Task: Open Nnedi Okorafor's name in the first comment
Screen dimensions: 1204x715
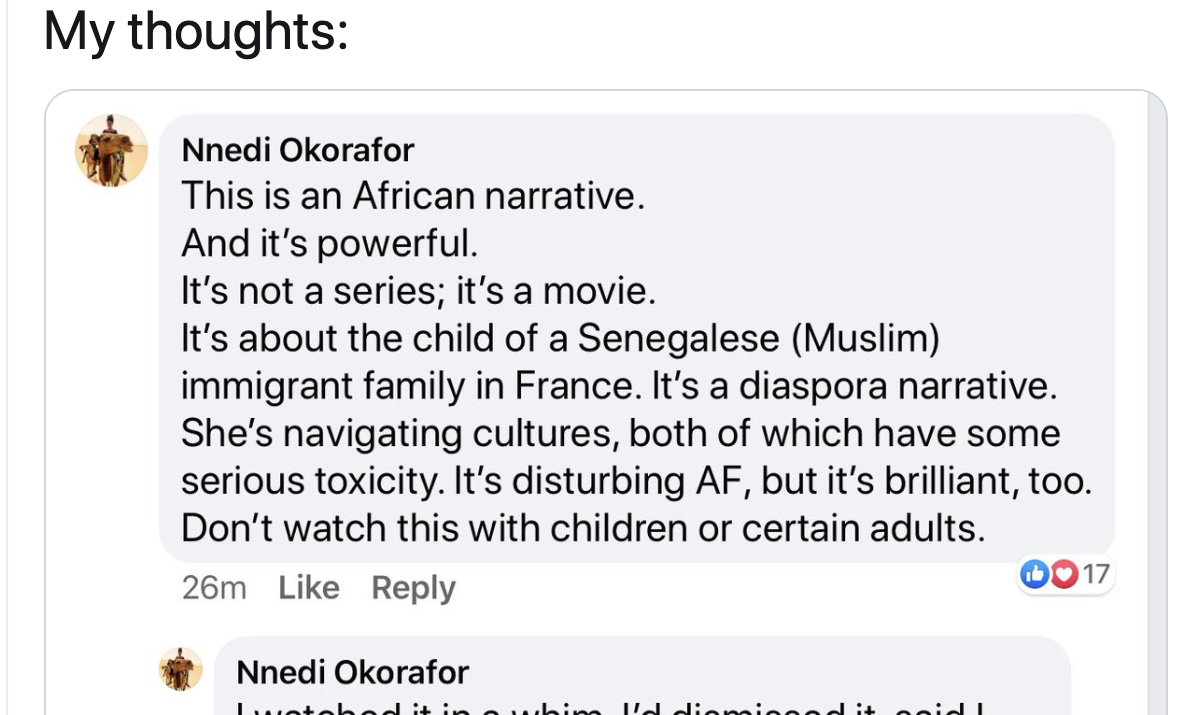Action: click(x=298, y=150)
